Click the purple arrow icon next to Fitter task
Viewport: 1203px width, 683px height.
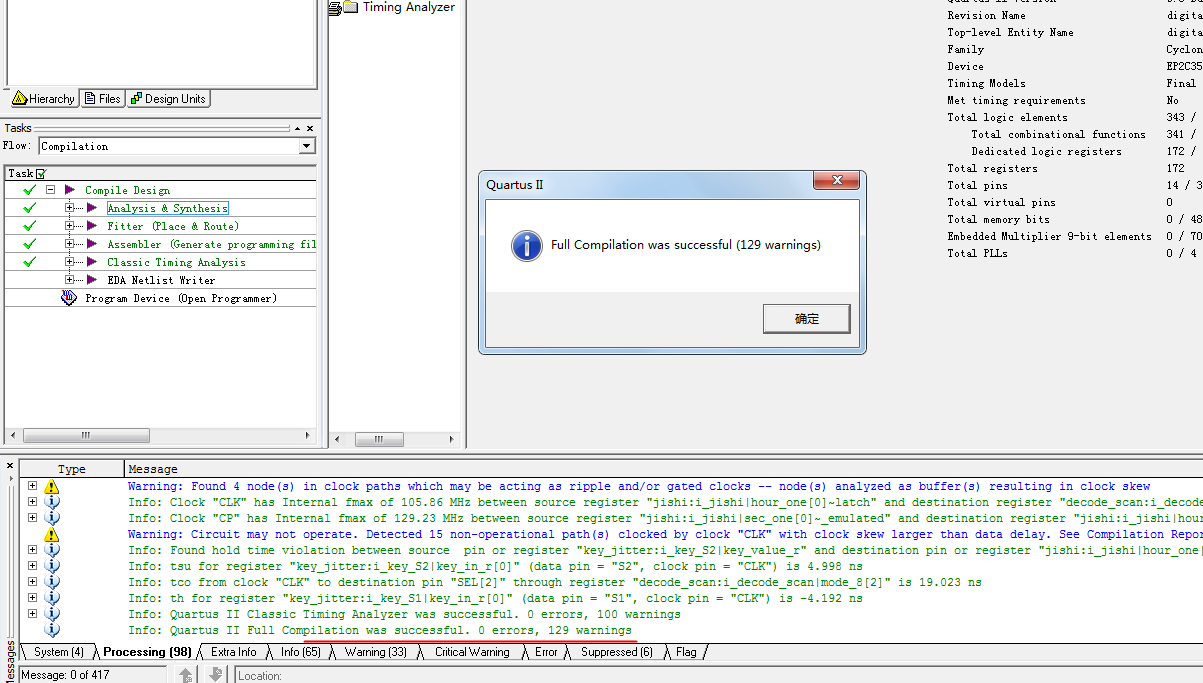tap(92, 226)
